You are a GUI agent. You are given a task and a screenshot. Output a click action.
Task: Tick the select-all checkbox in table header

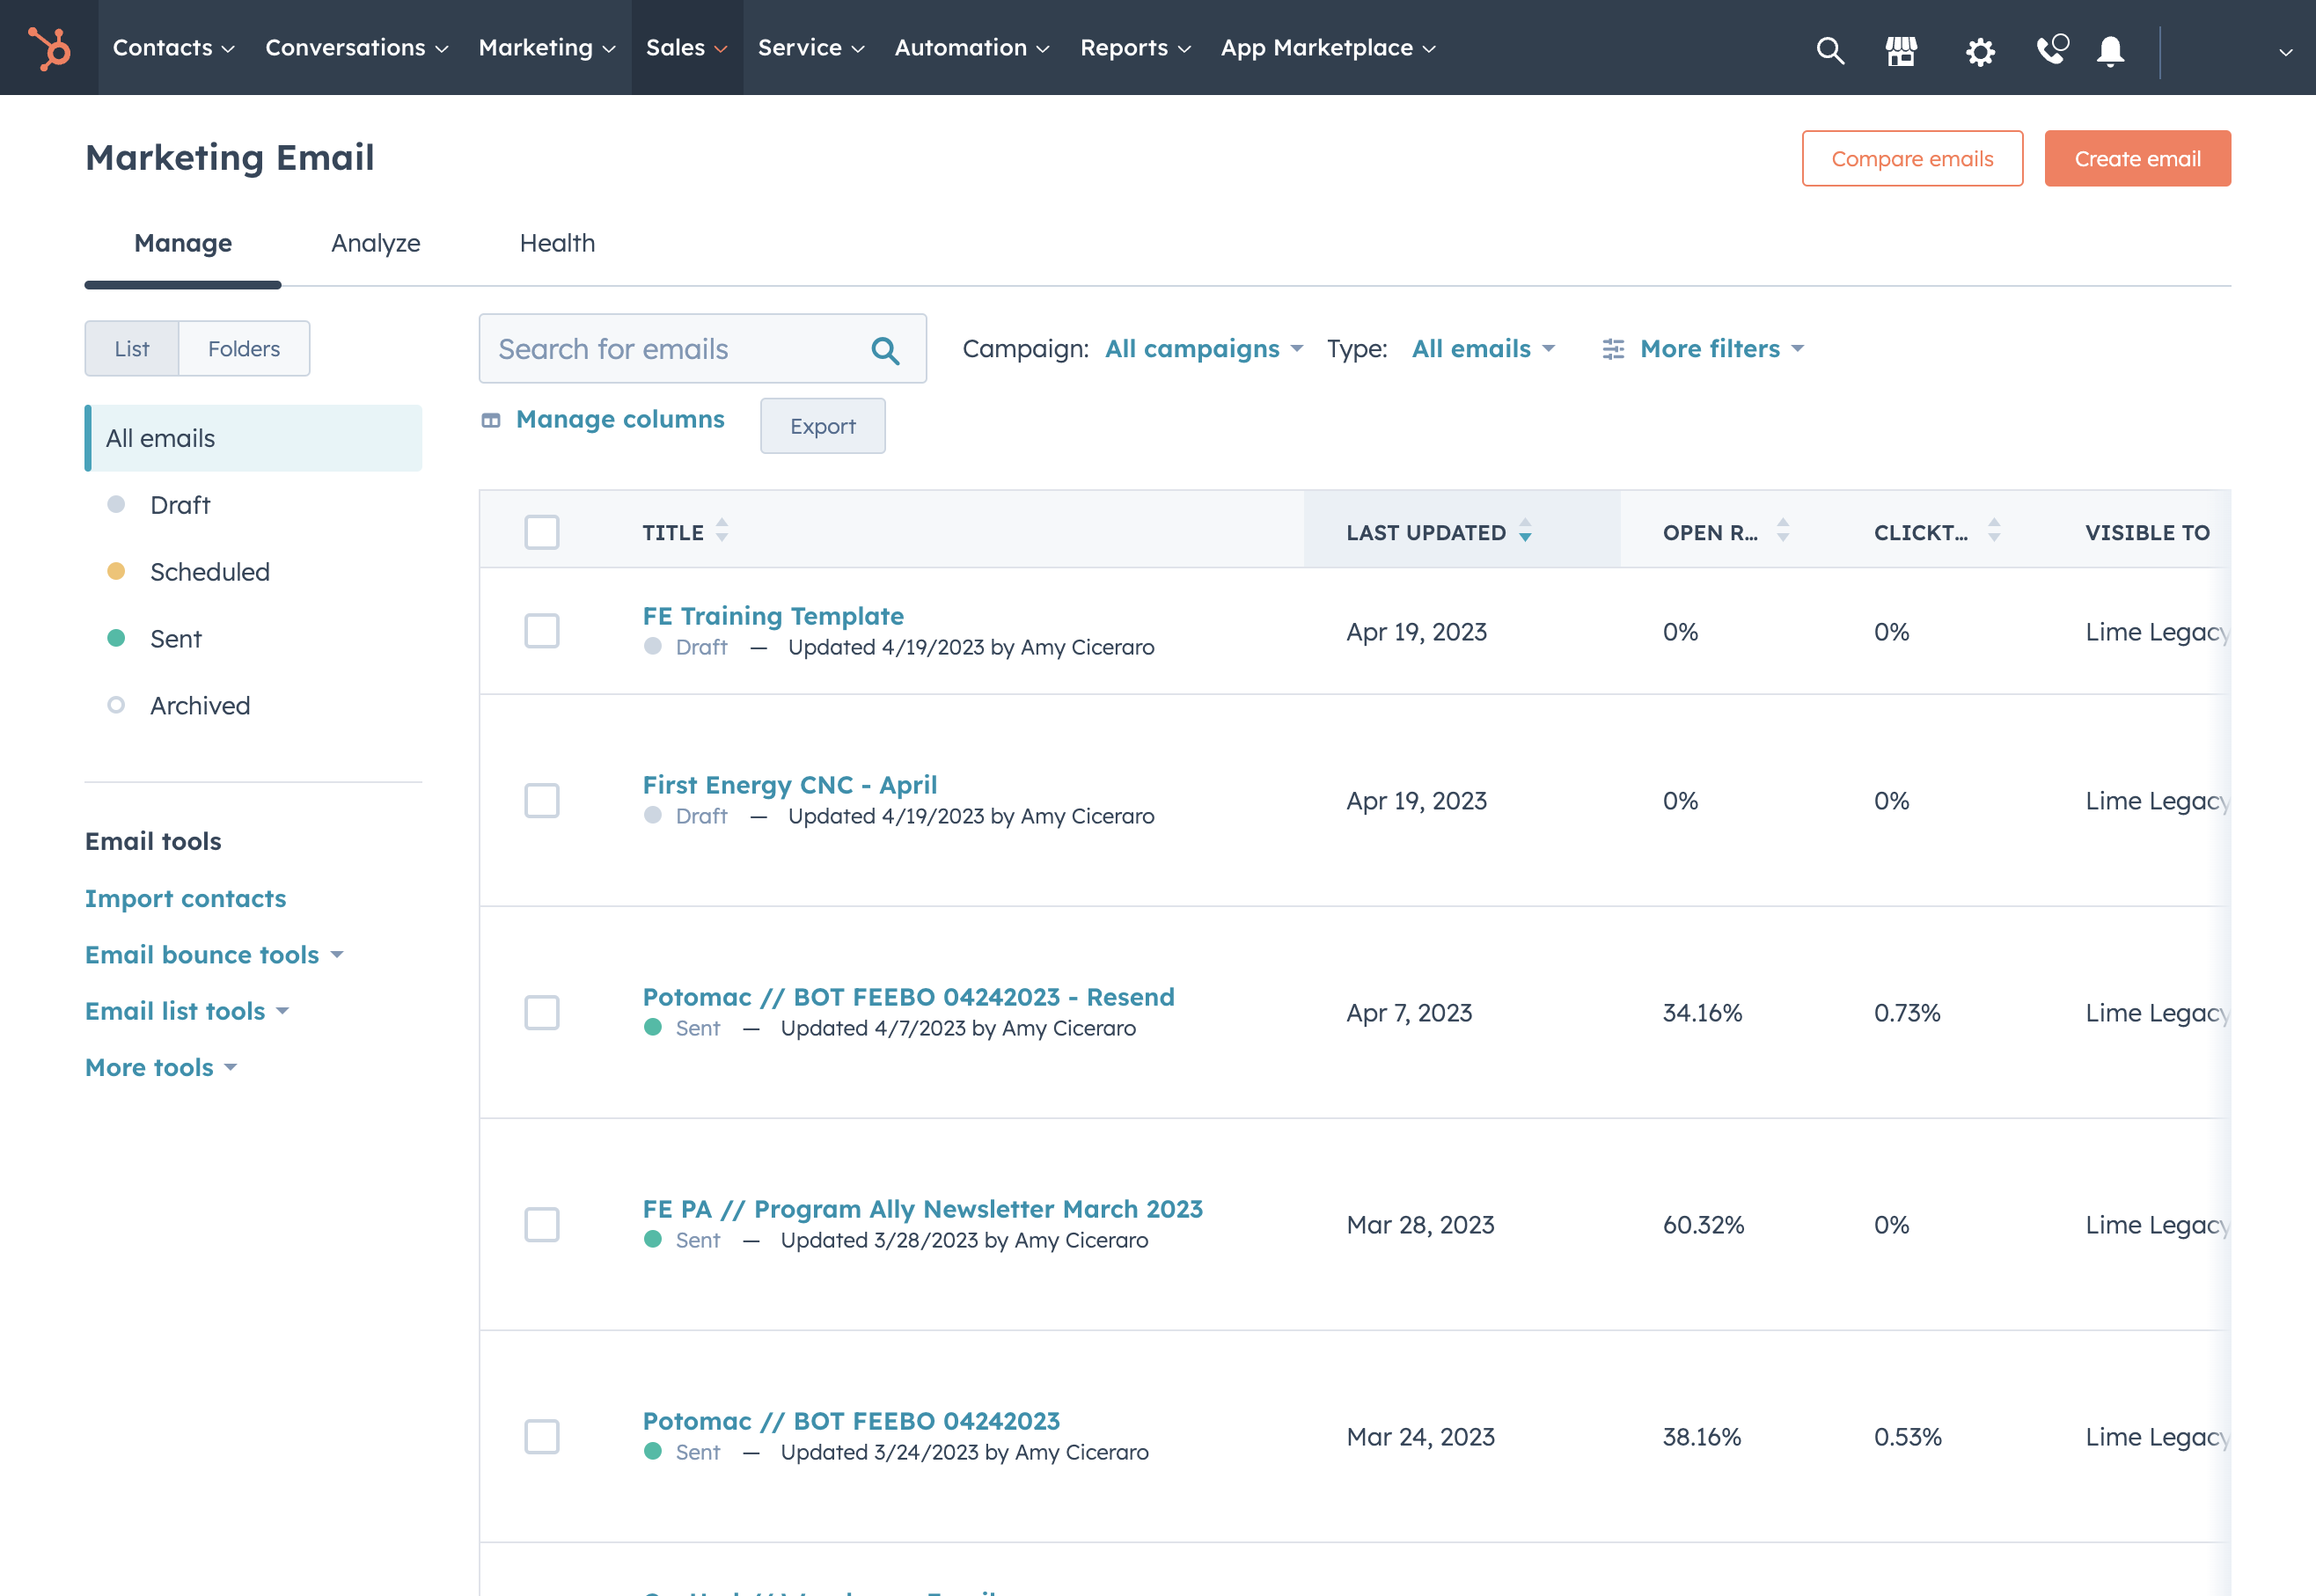[x=542, y=532]
